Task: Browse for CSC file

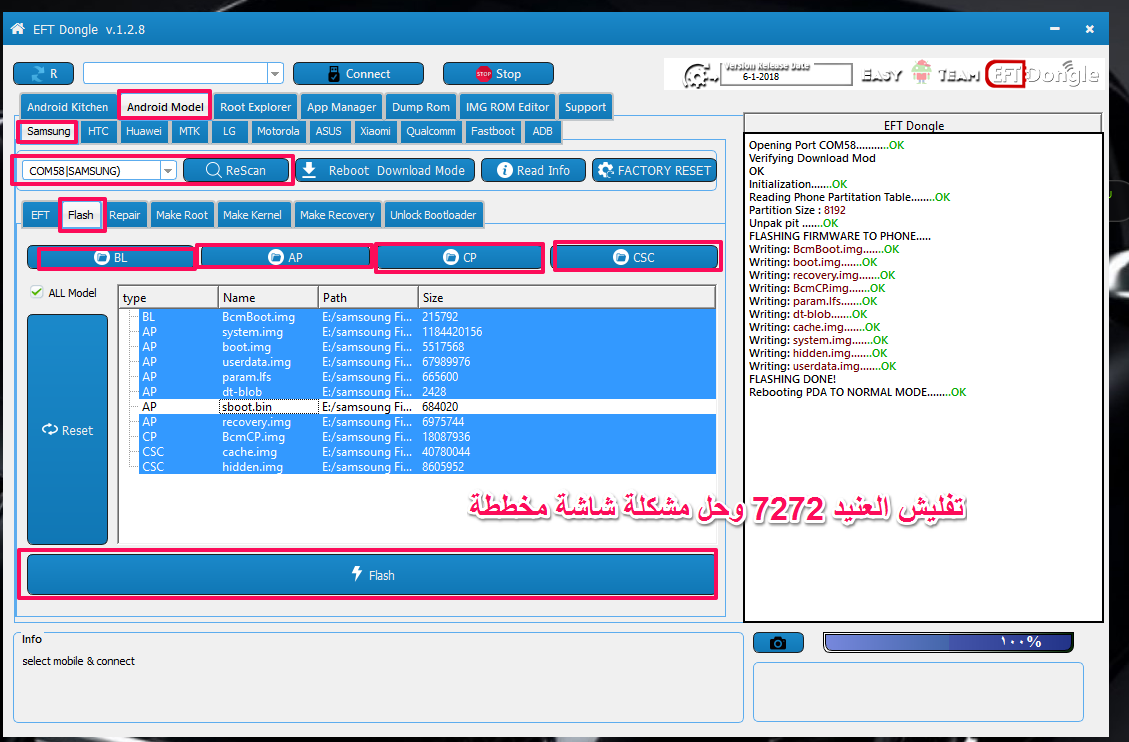Action: point(634,257)
